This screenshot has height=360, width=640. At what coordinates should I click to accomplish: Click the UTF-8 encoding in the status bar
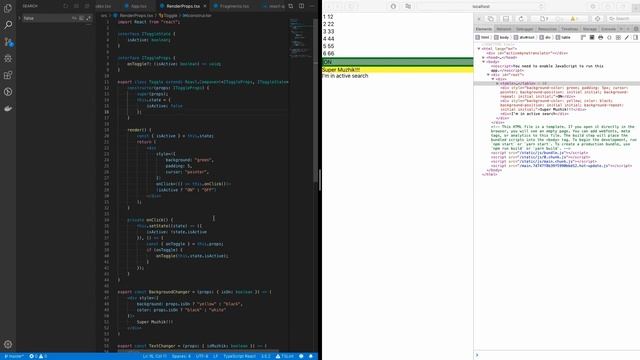pos(202,356)
